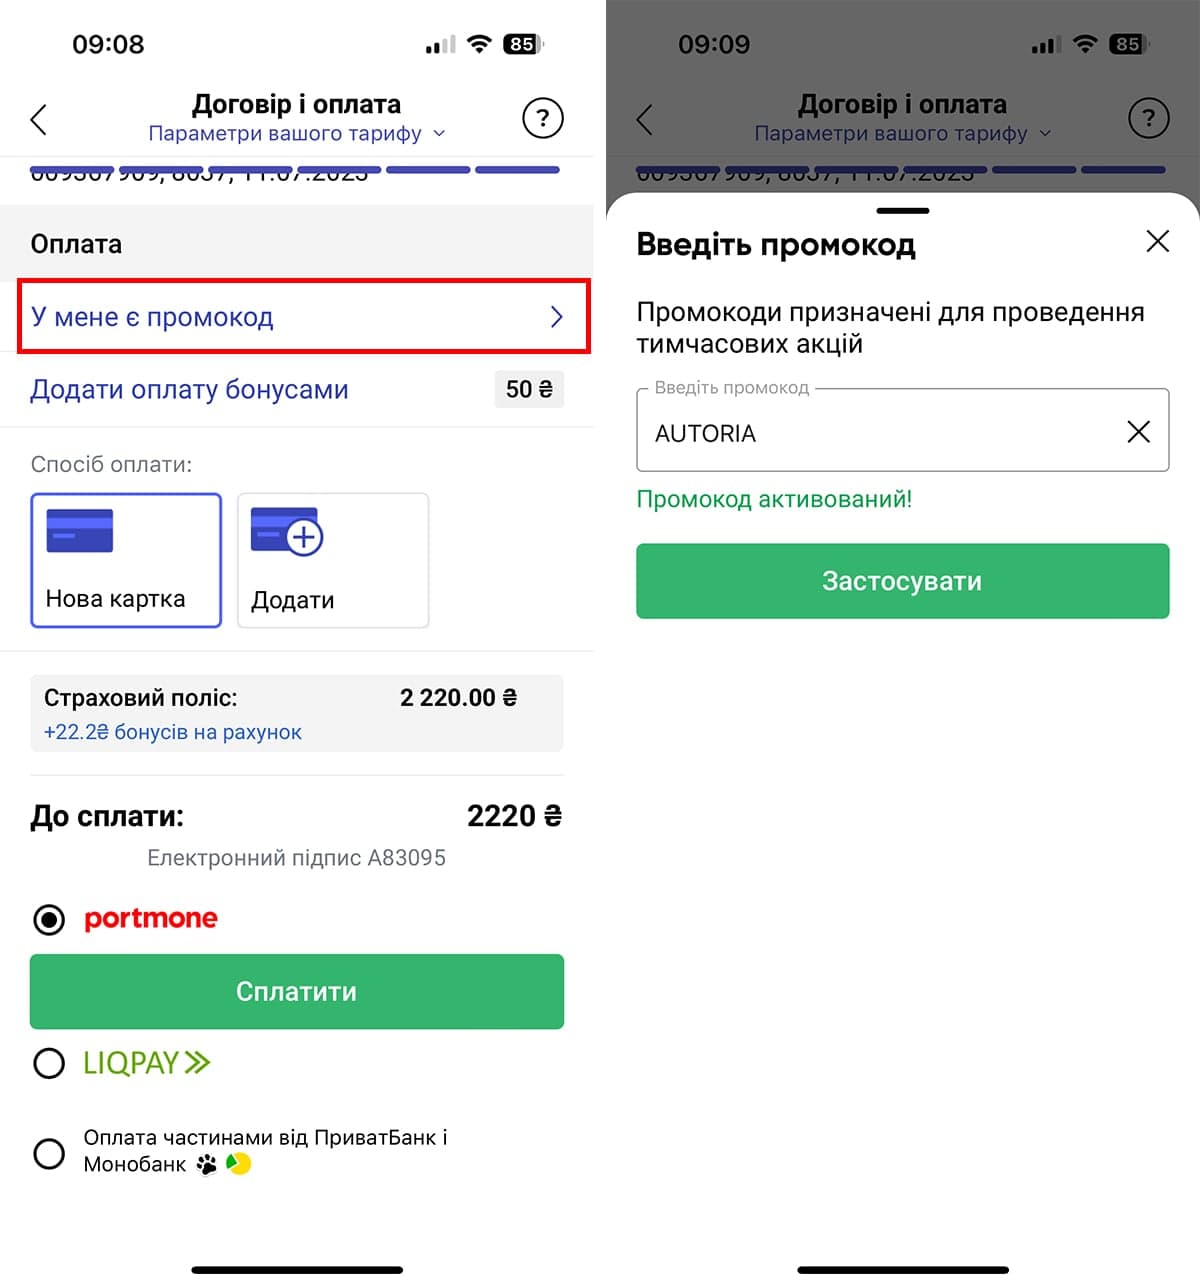Viewport: 1200px width, 1286px height.
Task: Expand Параметри вашого тарифу dropdown on left
Action: click(297, 133)
